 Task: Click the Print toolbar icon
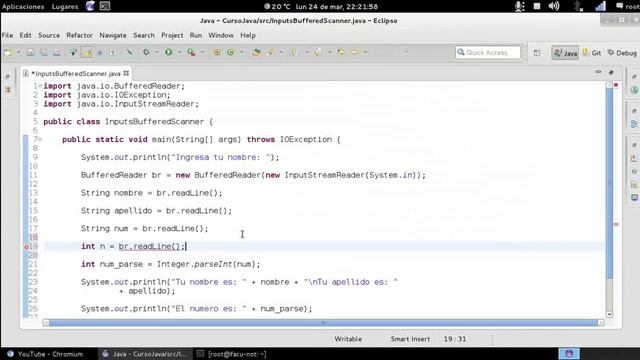(57, 52)
